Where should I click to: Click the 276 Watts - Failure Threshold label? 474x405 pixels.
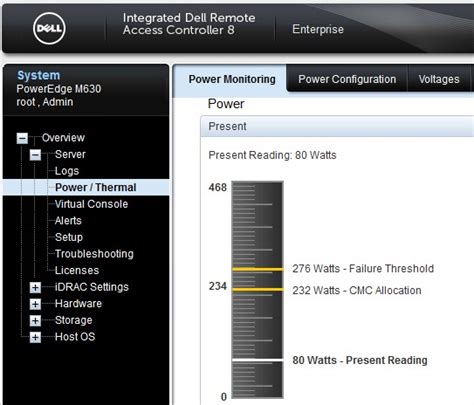point(363,269)
